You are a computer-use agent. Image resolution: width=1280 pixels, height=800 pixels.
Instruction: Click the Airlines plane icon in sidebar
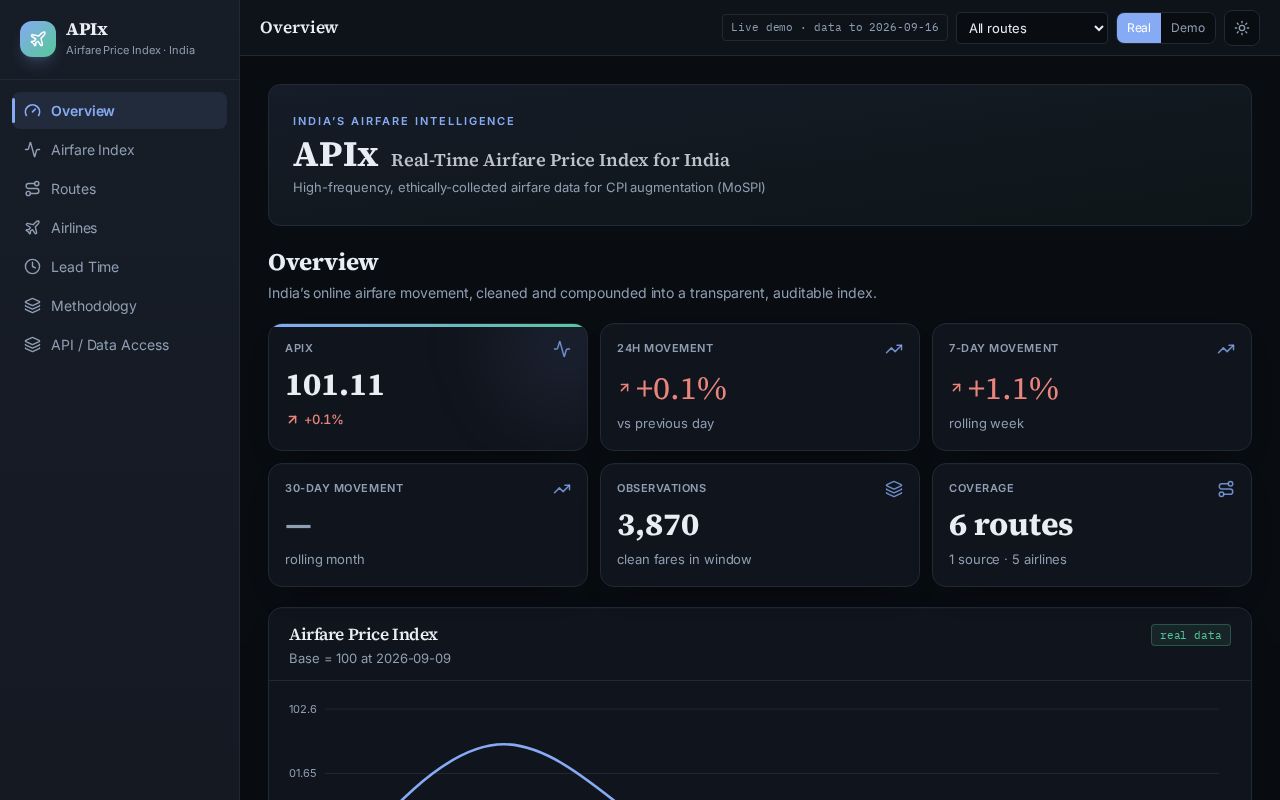pos(33,228)
